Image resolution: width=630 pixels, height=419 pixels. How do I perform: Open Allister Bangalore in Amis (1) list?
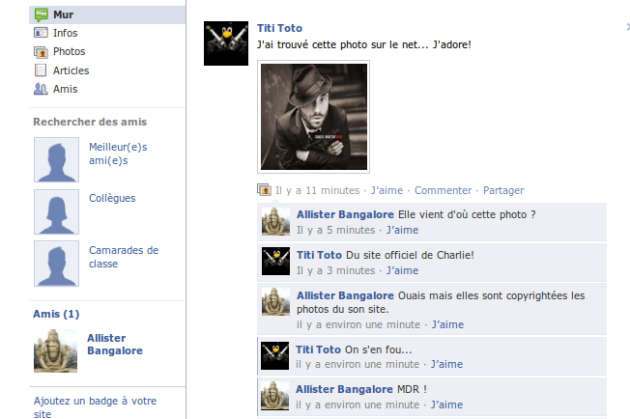click(115, 344)
